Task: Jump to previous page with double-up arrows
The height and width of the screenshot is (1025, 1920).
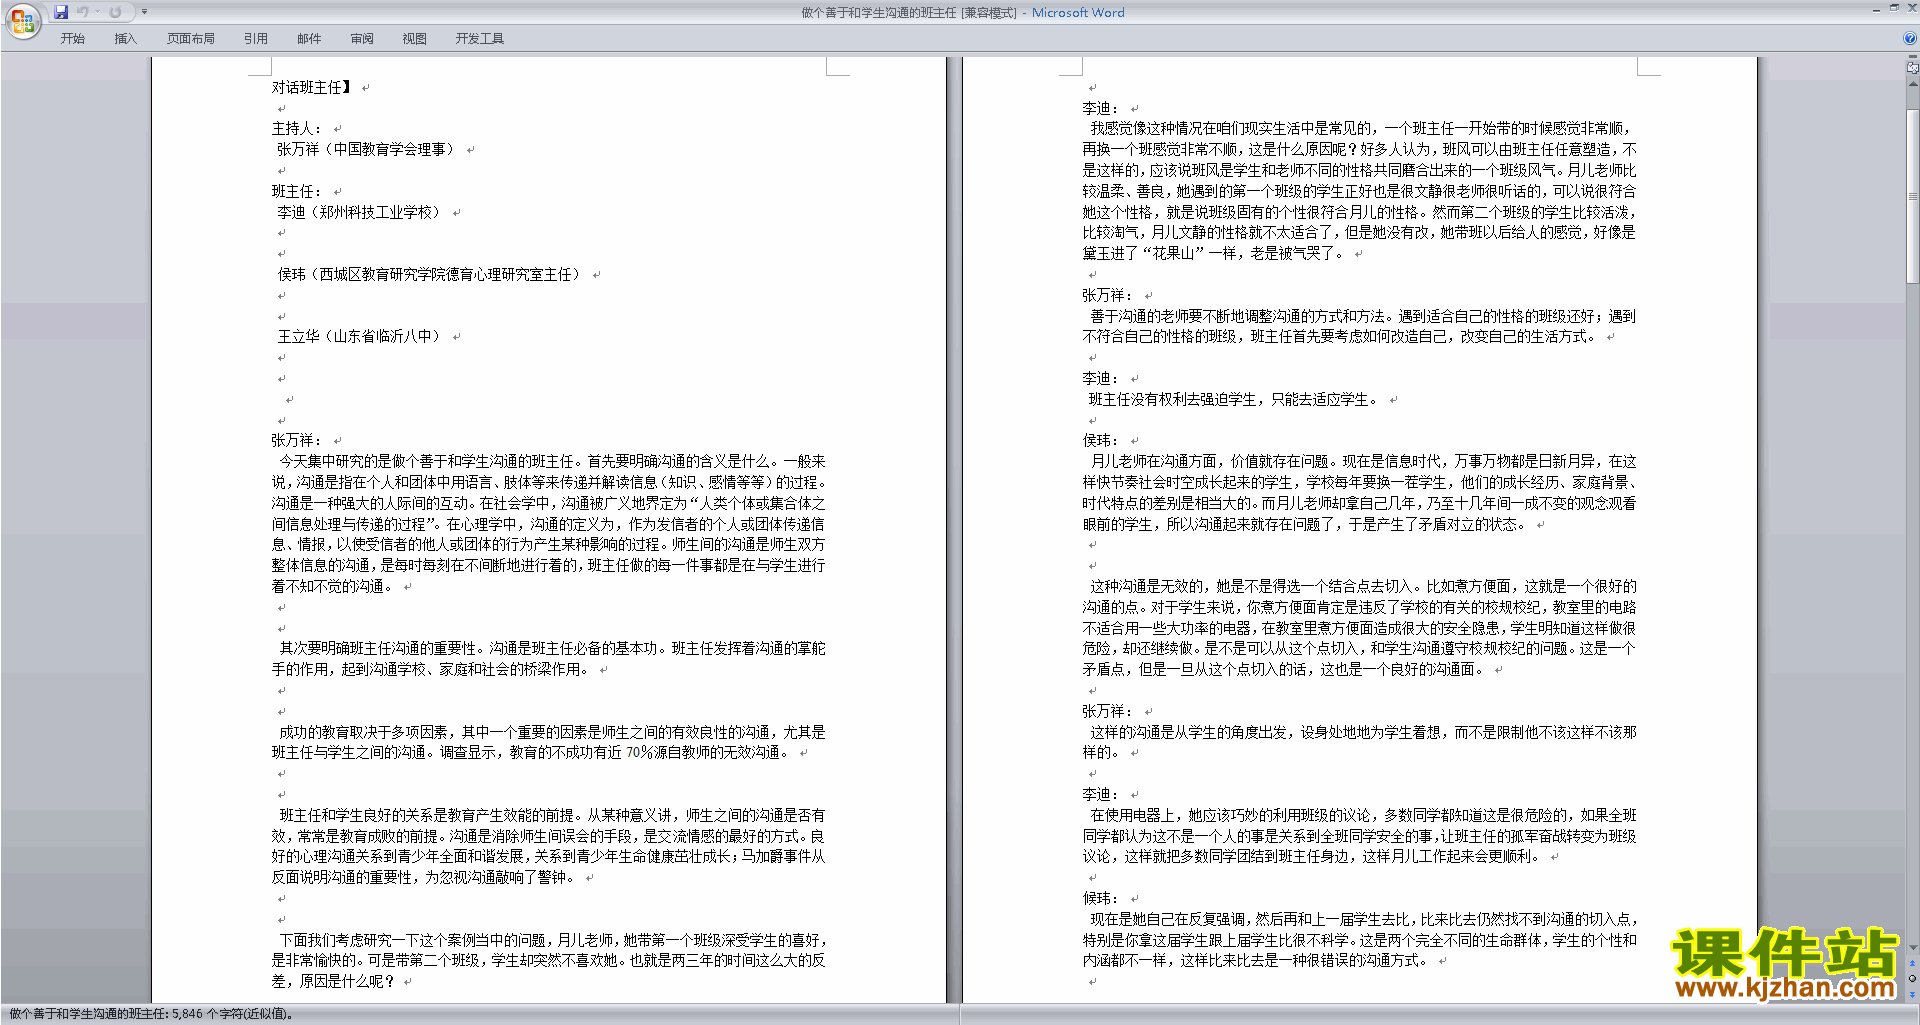Action: (1913, 964)
